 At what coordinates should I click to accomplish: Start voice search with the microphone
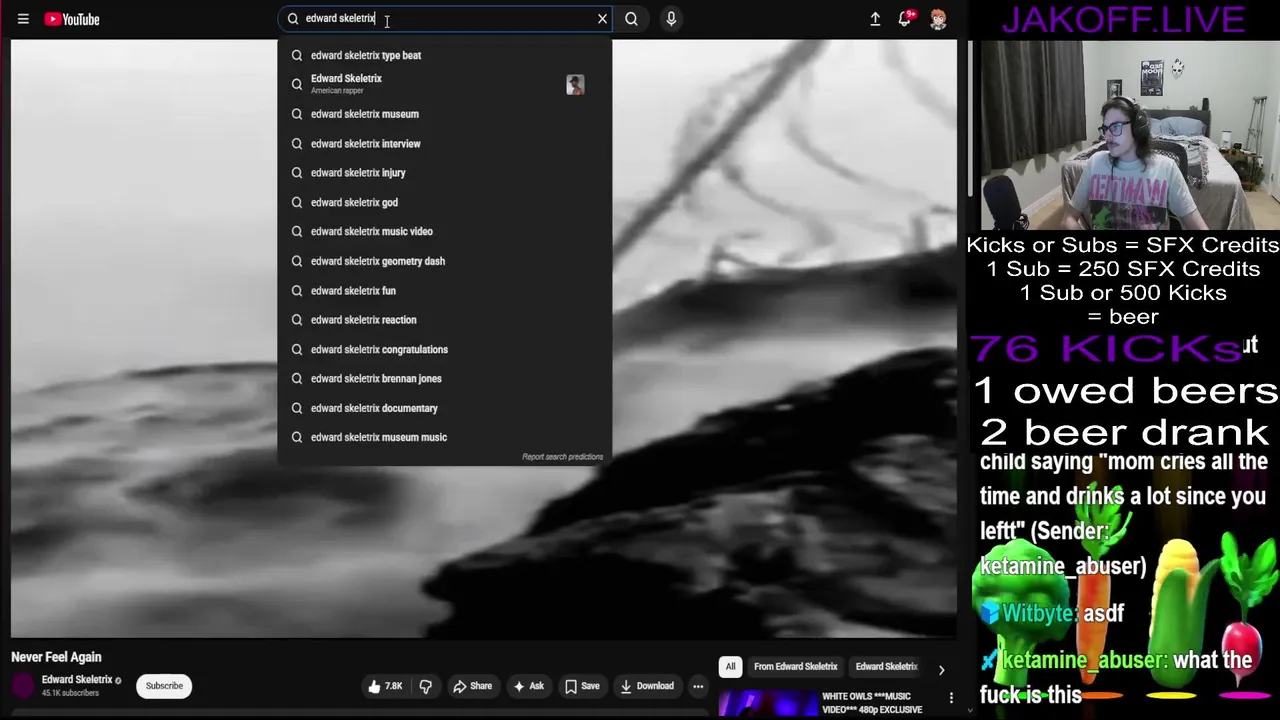671,19
